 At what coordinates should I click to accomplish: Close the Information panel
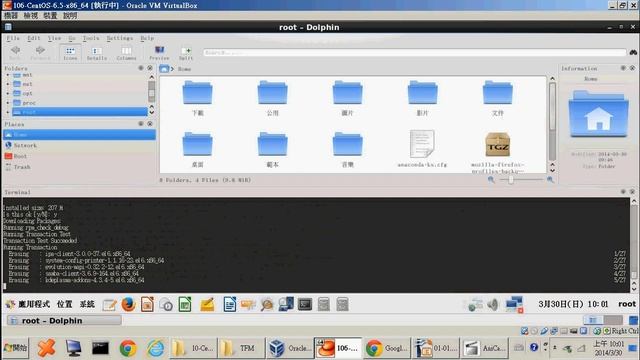633,68
